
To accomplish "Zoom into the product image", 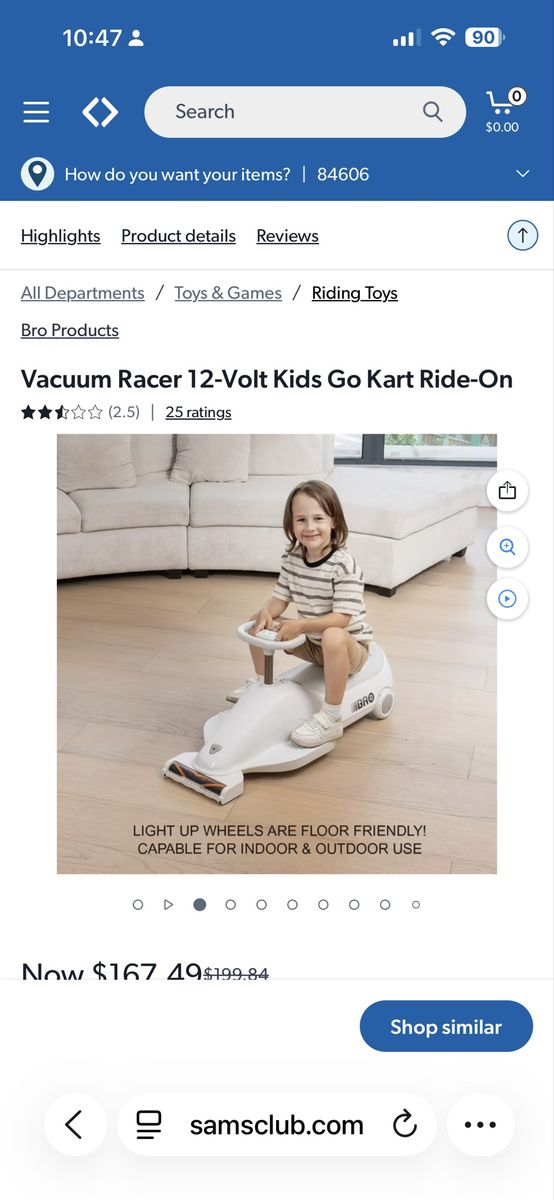I will (507, 546).
